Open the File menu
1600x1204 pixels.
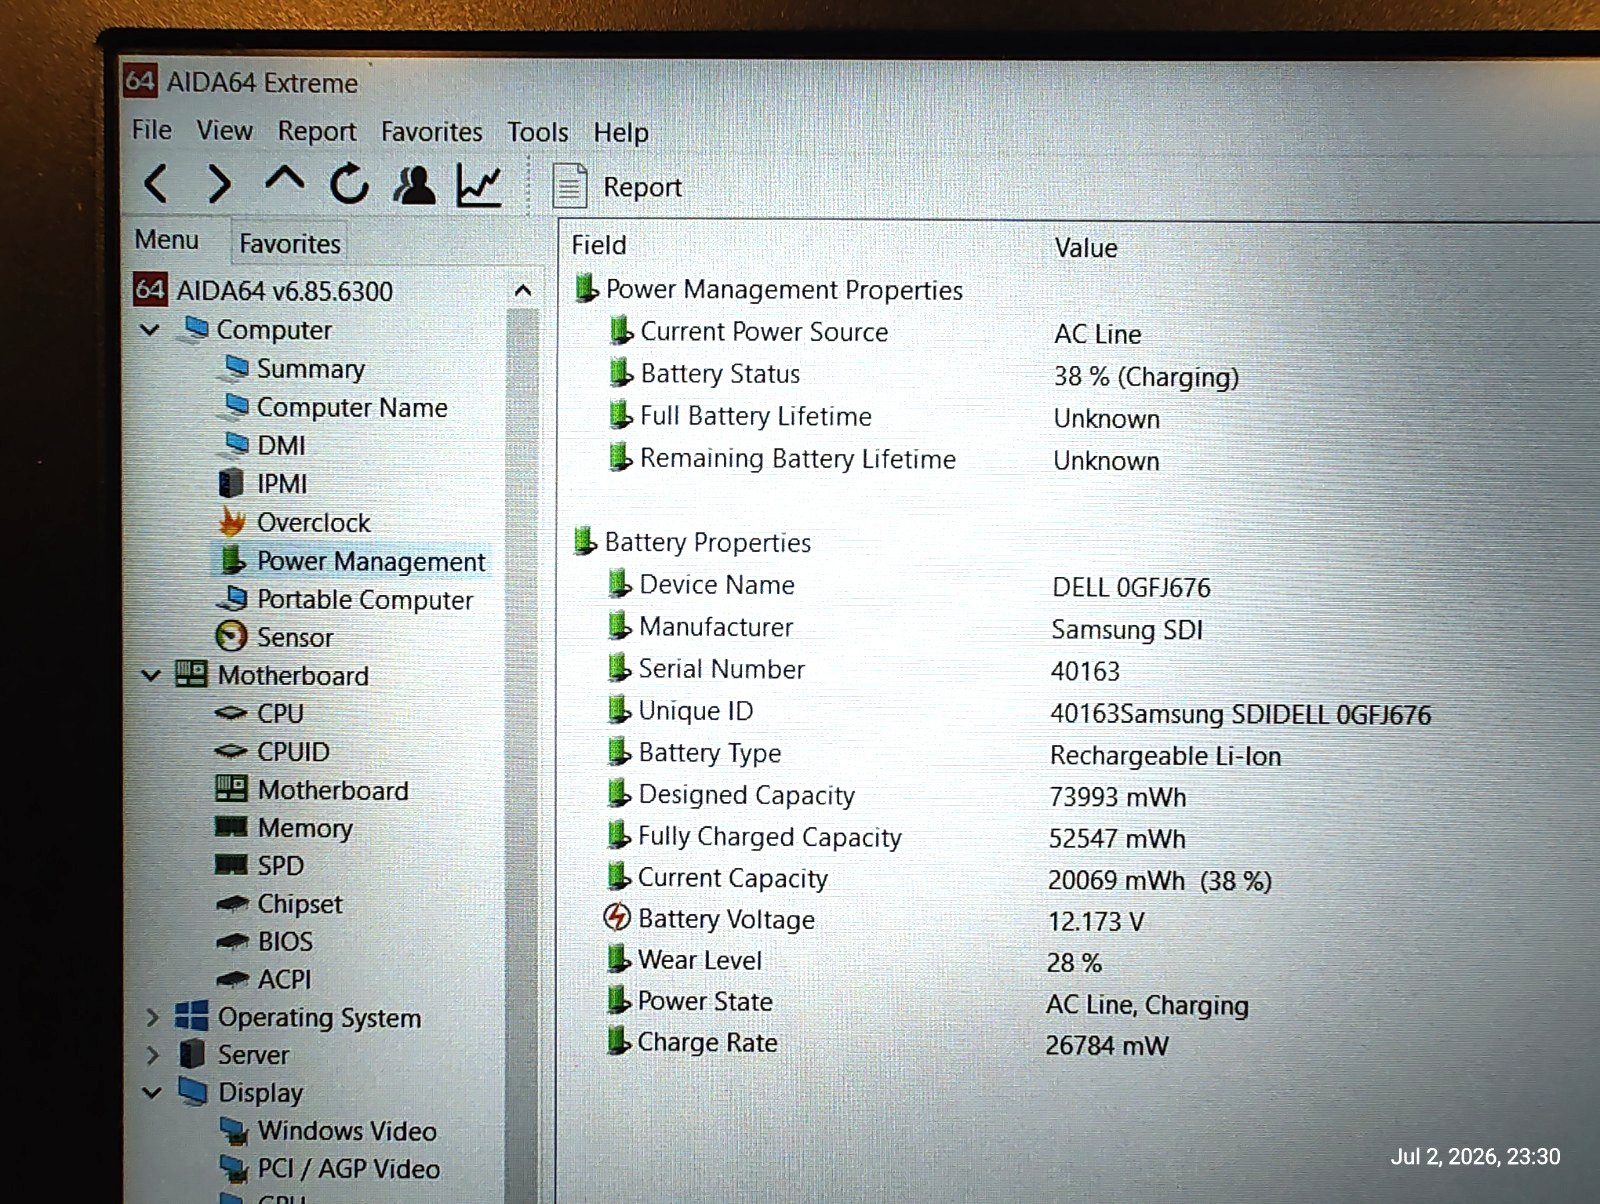152,130
